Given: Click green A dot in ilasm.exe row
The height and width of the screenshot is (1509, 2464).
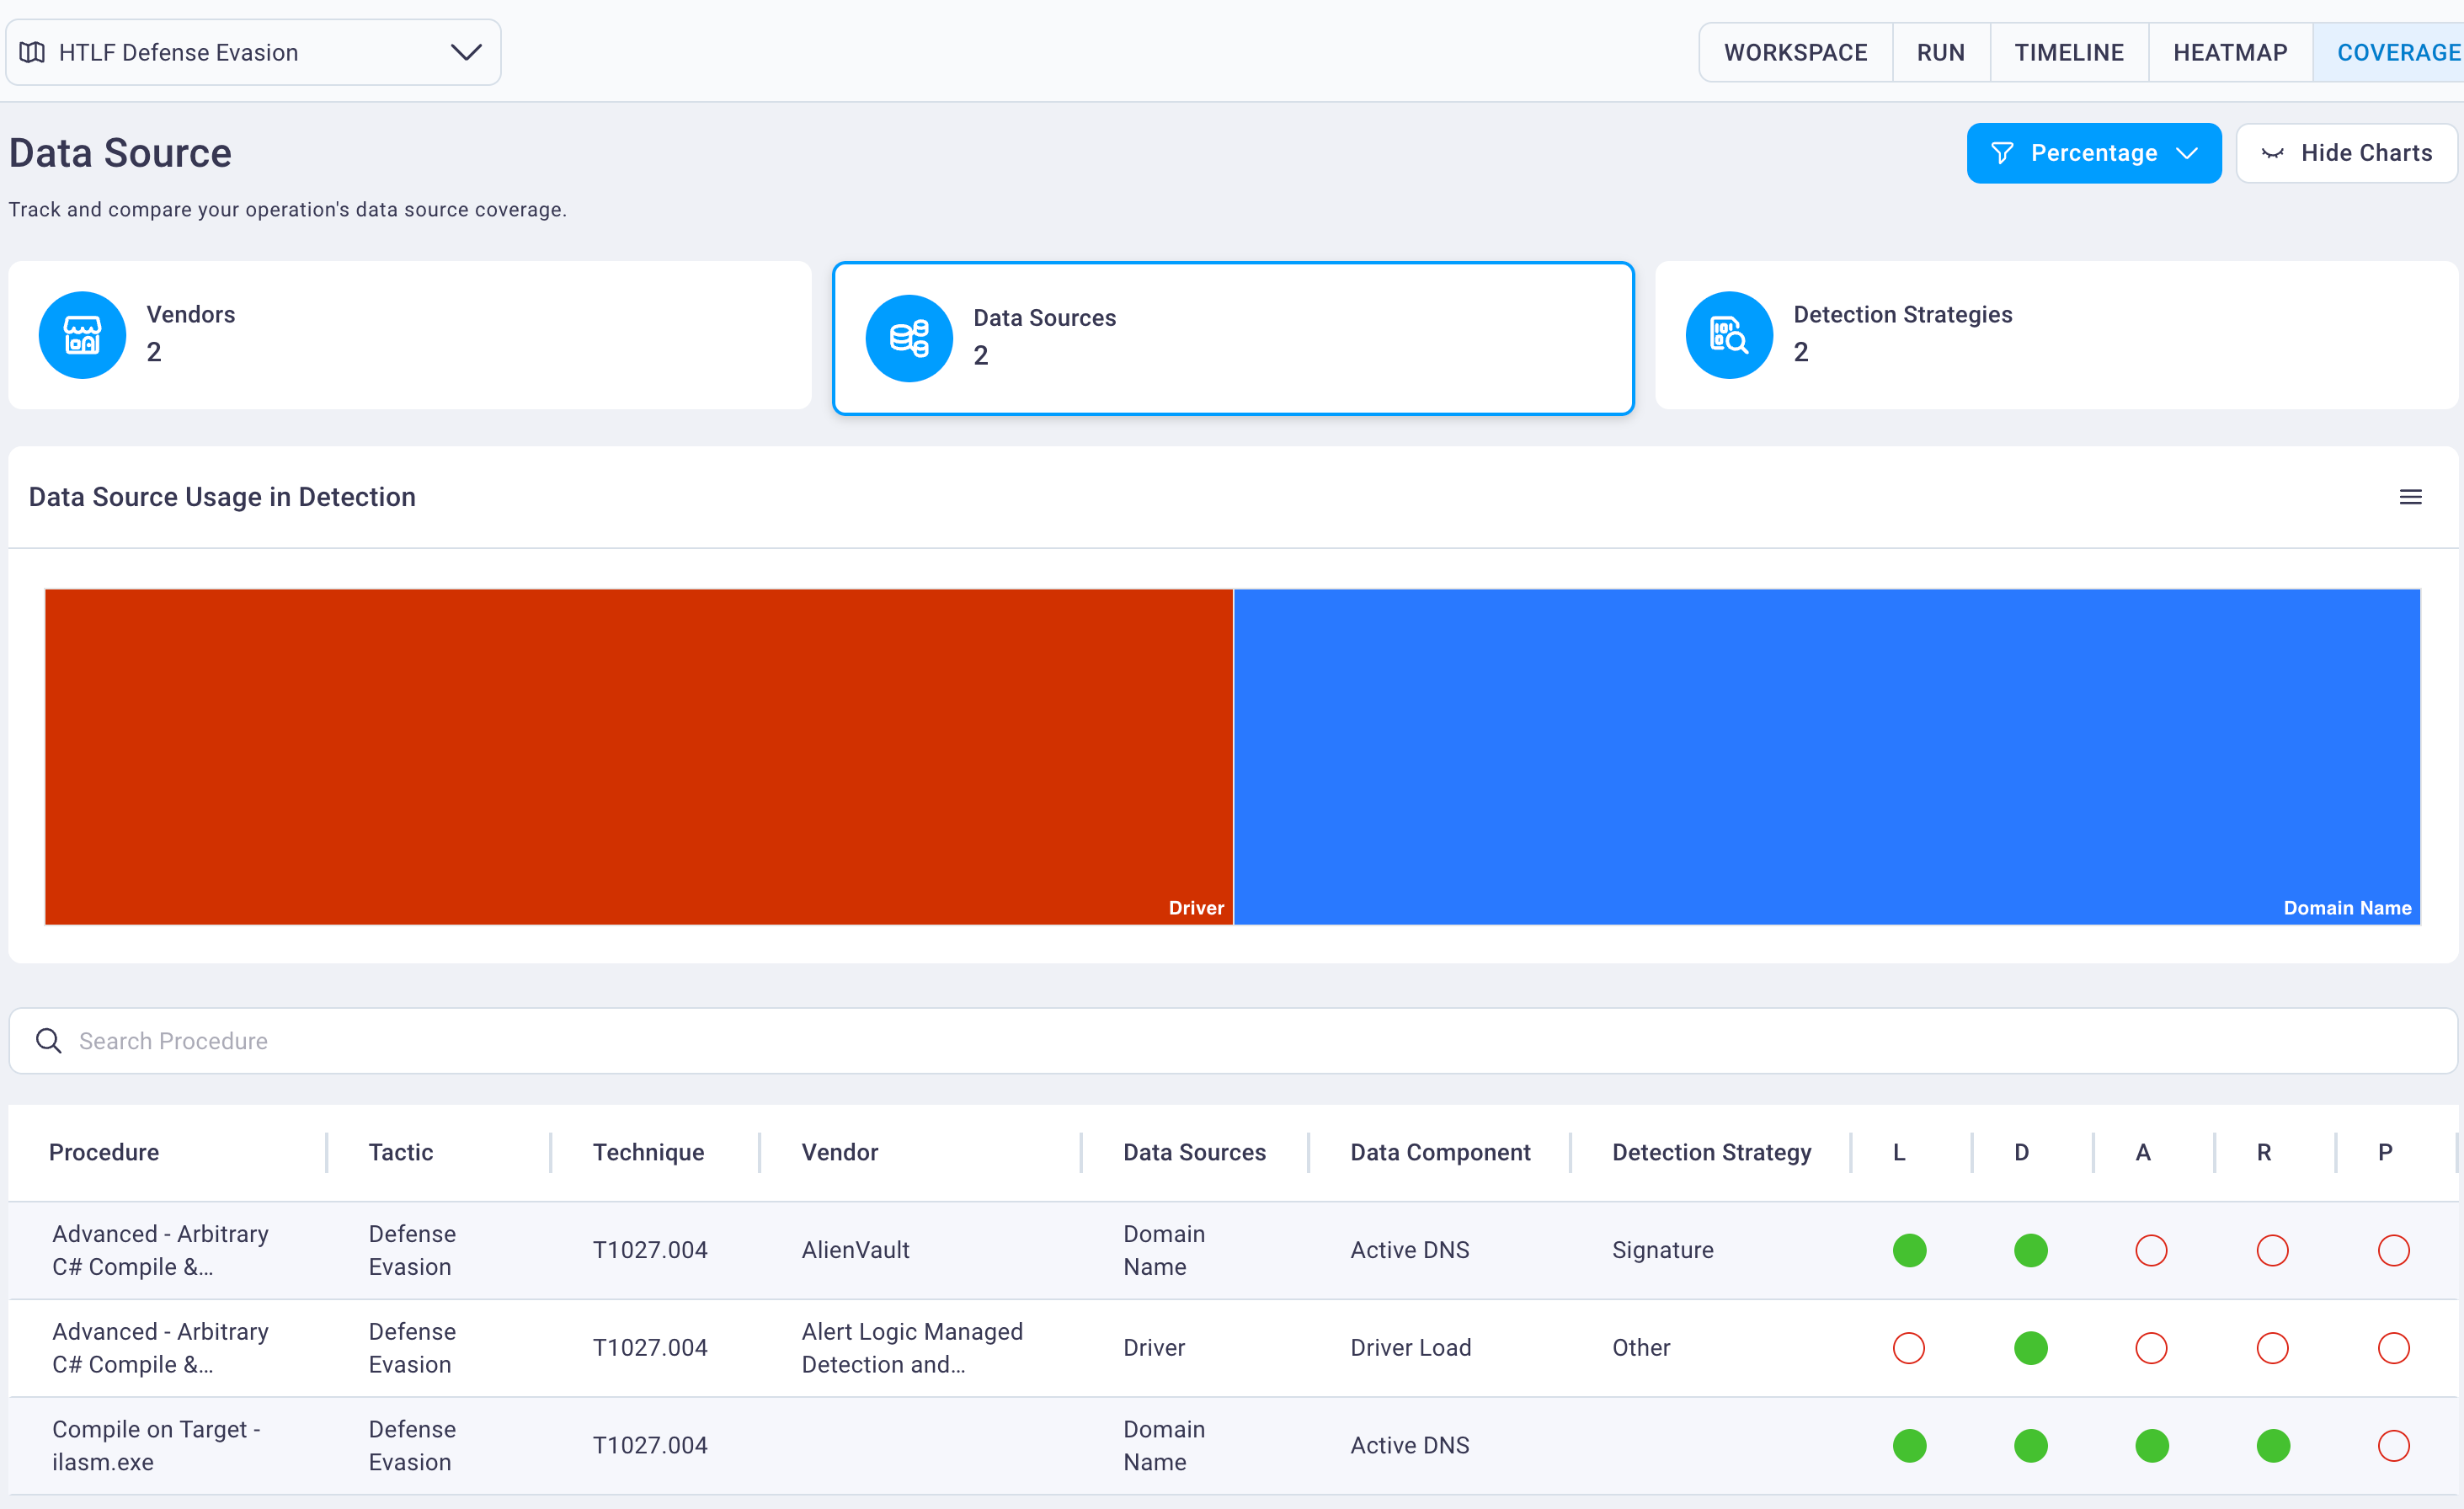Looking at the screenshot, I should (x=2151, y=1446).
